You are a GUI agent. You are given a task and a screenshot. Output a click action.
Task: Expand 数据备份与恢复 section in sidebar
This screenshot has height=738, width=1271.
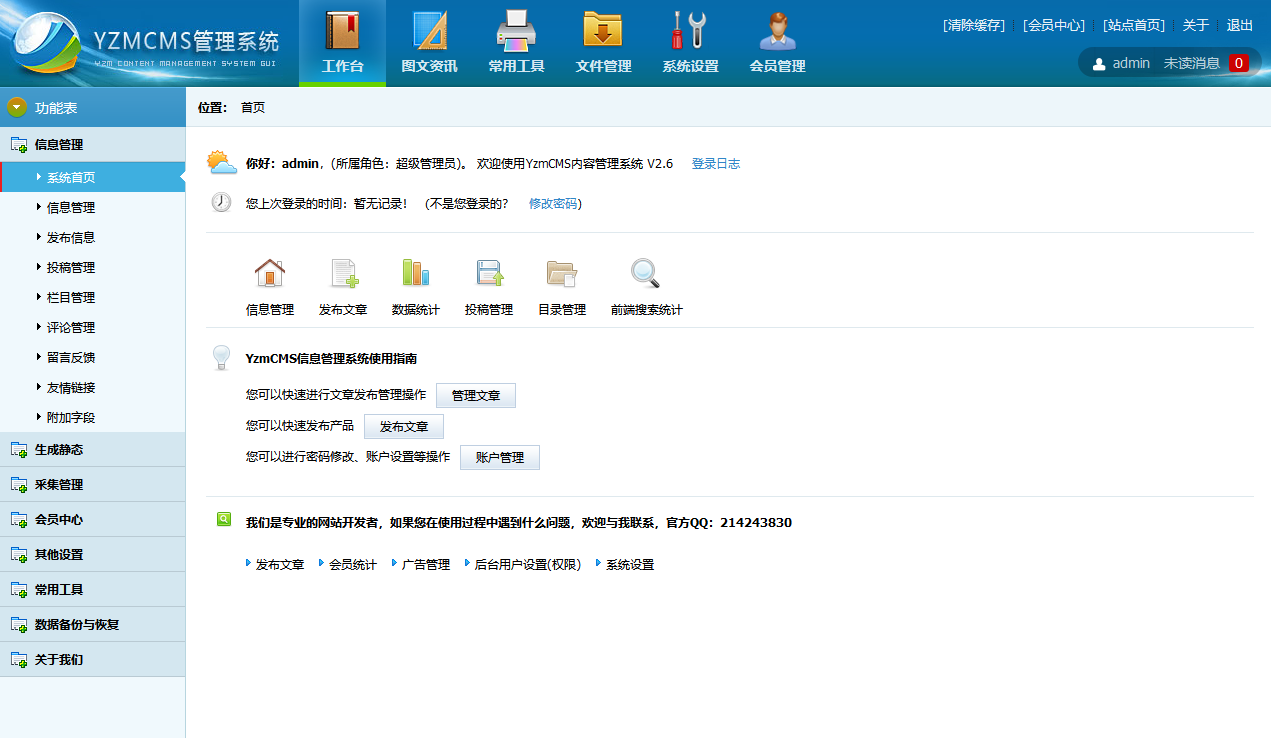coord(76,625)
